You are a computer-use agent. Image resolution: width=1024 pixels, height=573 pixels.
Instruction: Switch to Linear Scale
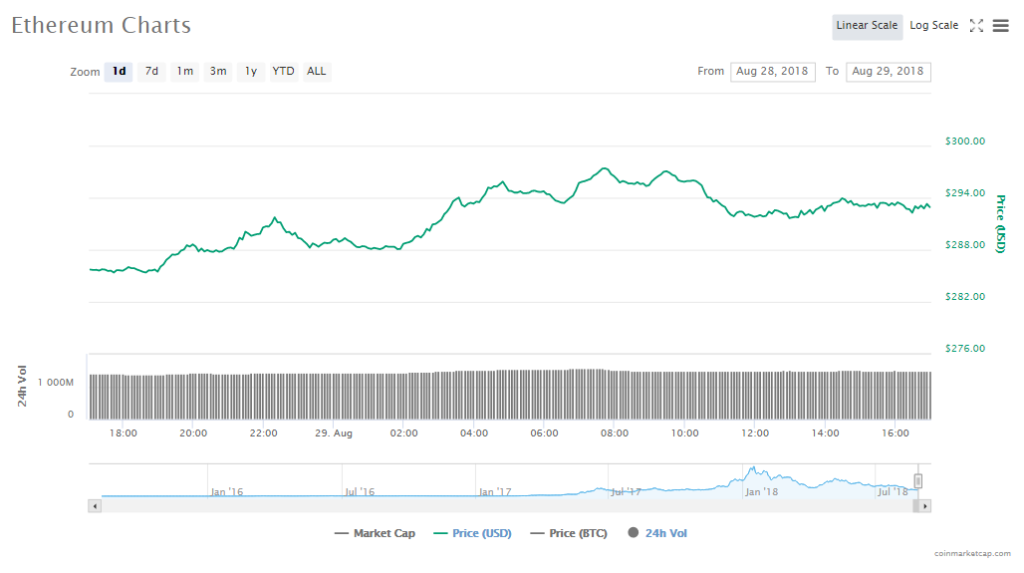point(867,26)
